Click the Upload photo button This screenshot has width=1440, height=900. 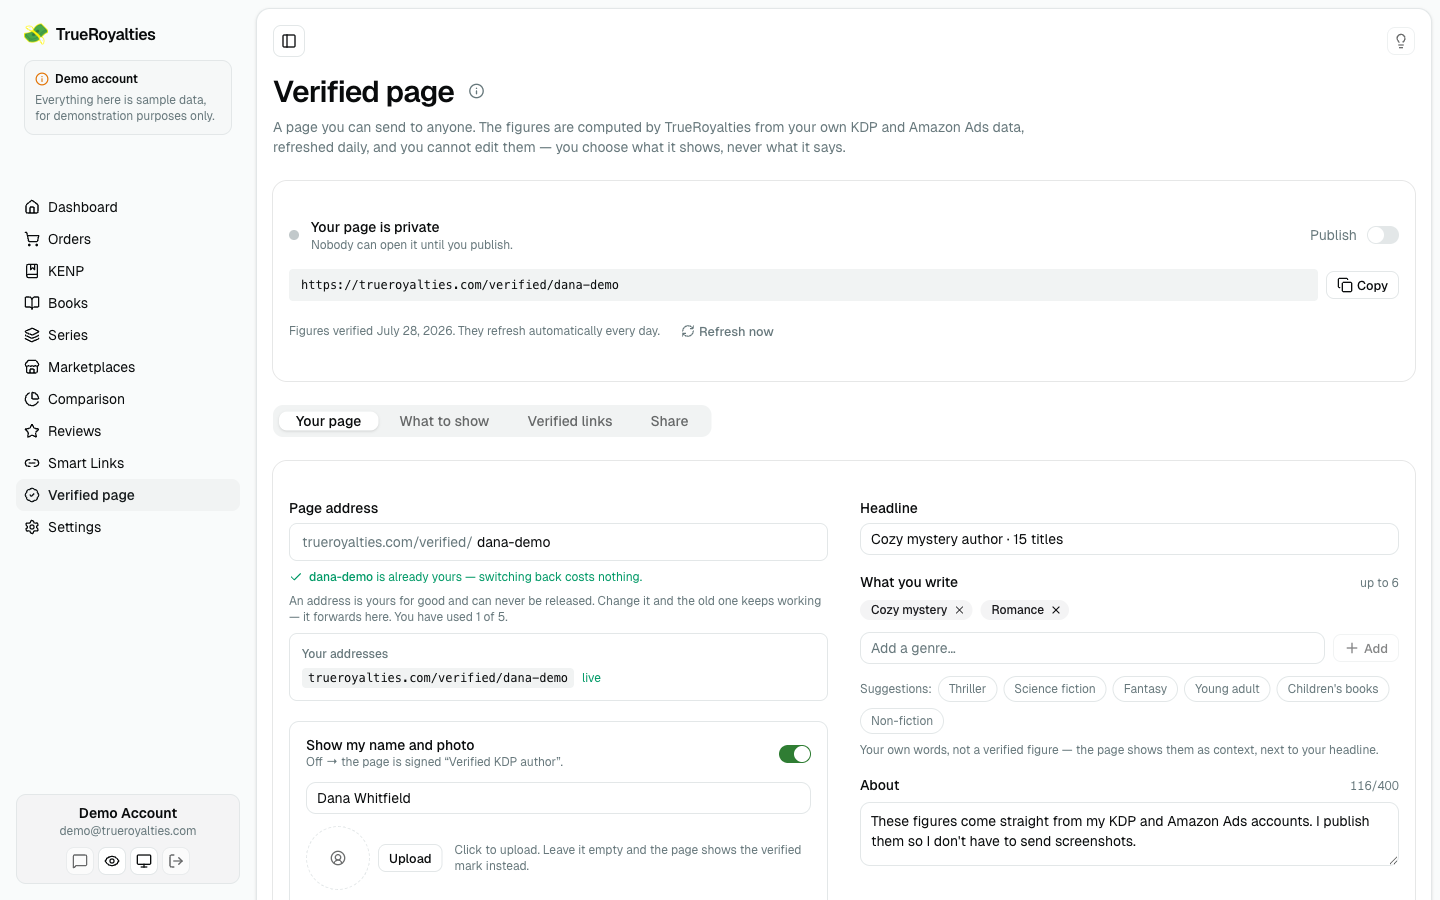pos(410,858)
